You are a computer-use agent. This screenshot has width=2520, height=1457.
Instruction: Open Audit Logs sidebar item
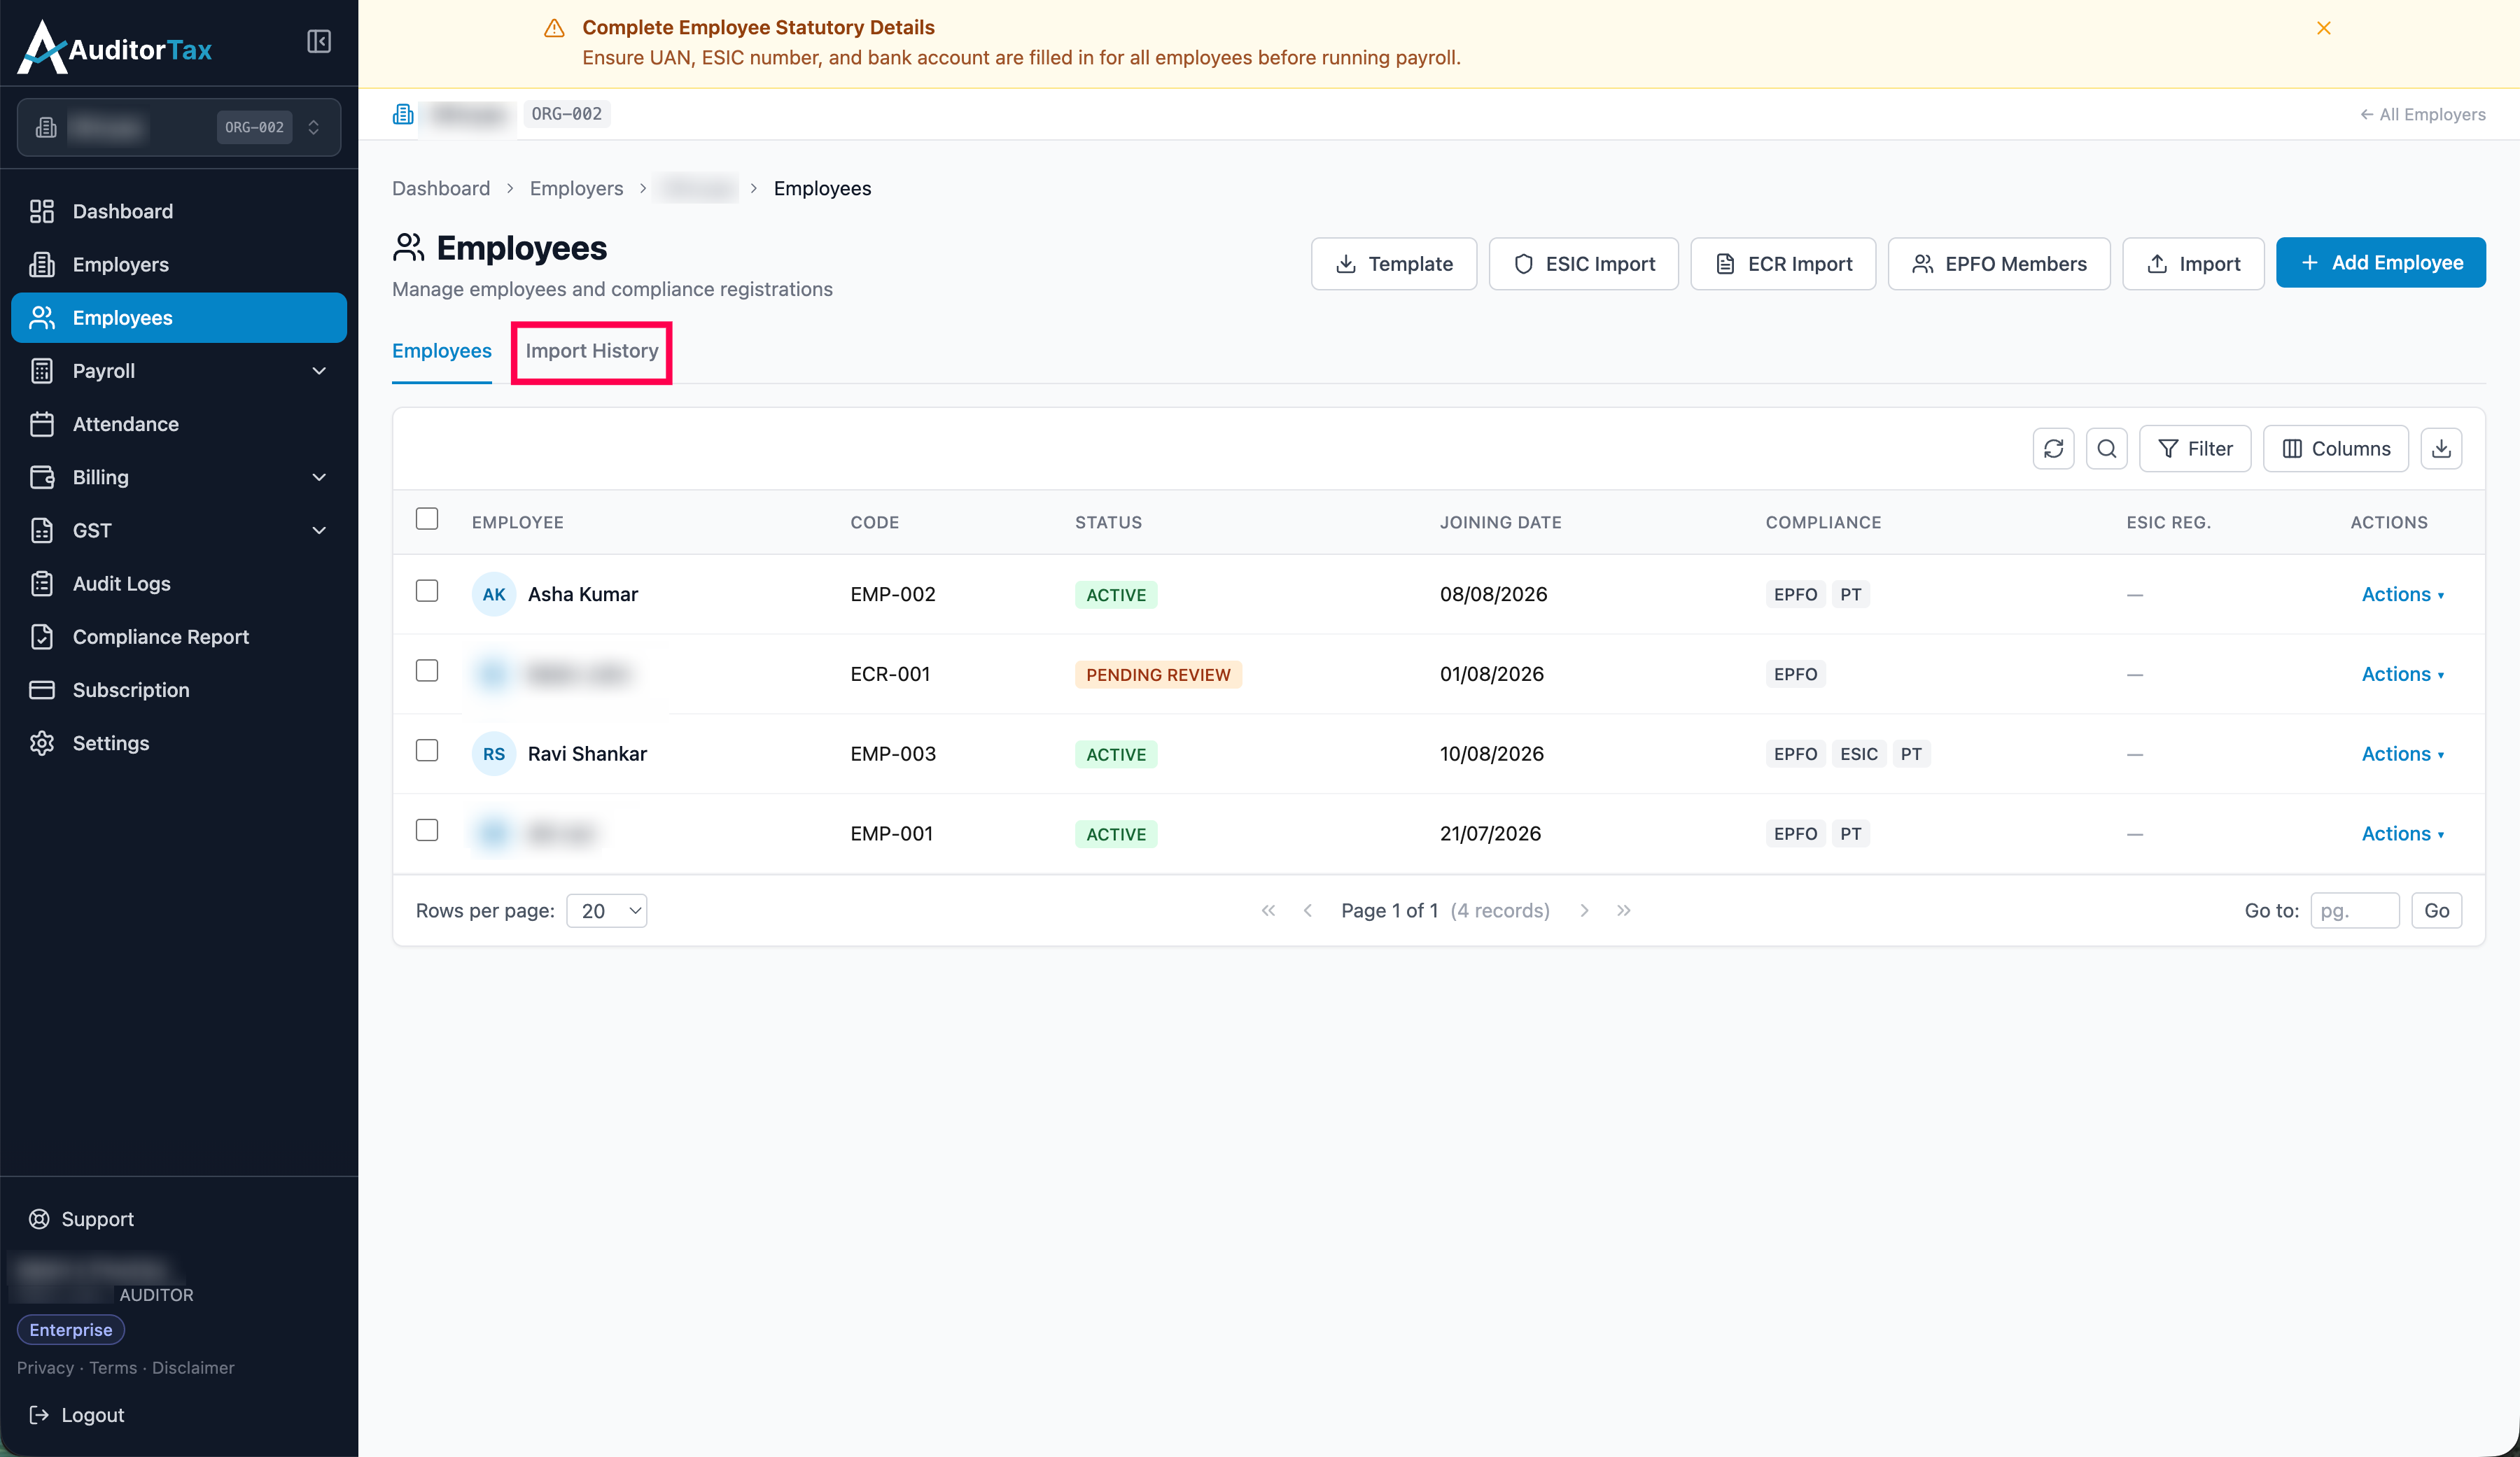click(179, 583)
